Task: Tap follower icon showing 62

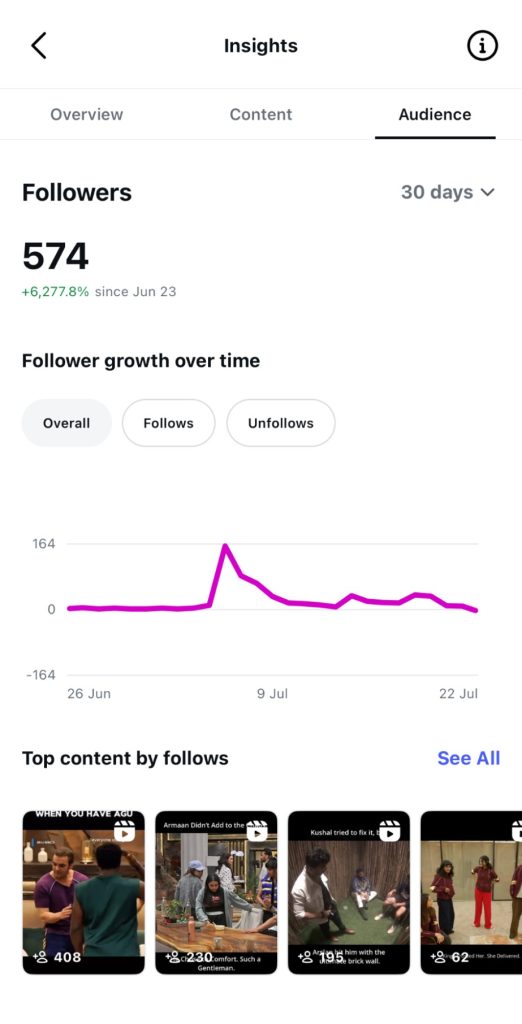Action: [438, 957]
